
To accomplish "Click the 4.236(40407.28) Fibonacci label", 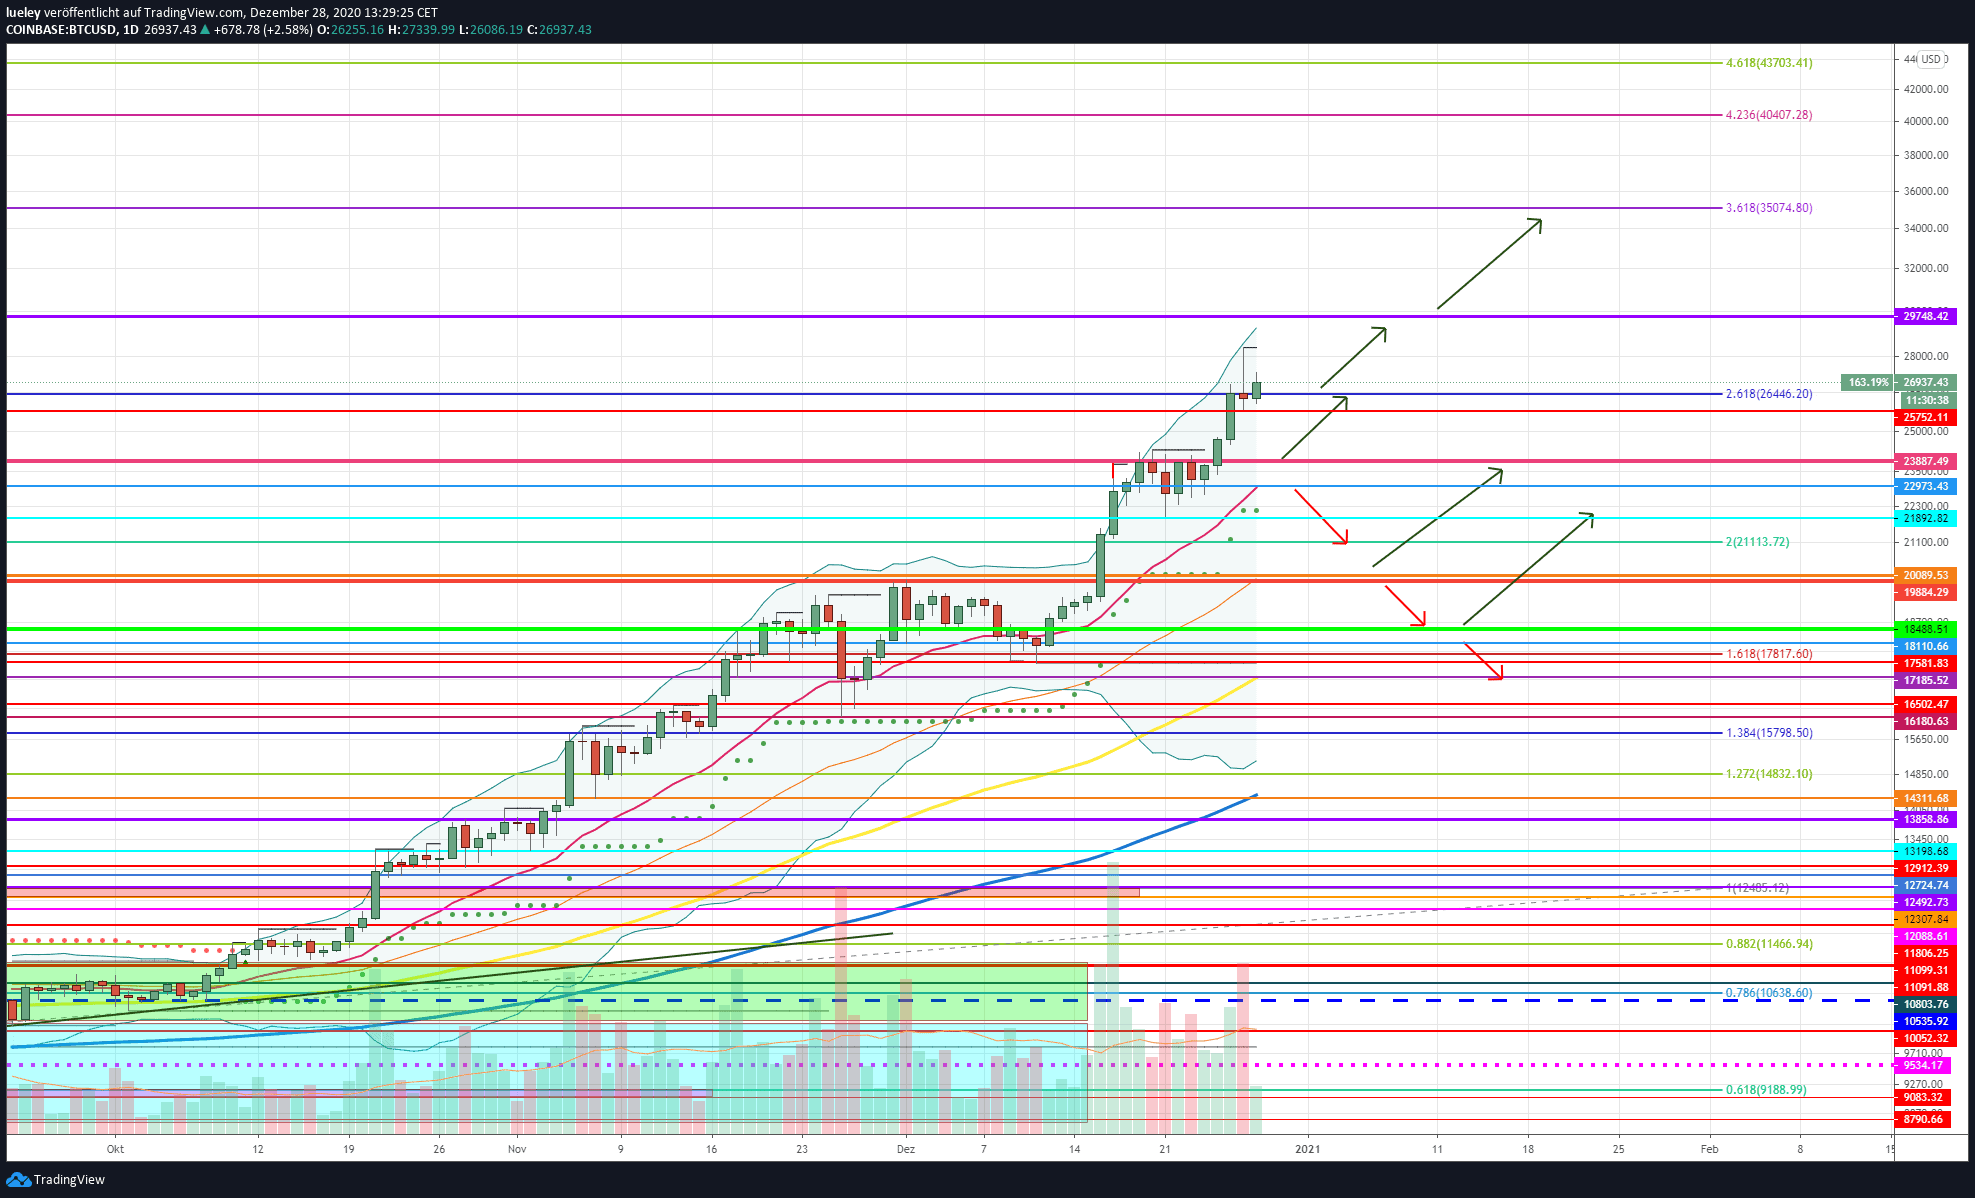I will tap(1768, 115).
